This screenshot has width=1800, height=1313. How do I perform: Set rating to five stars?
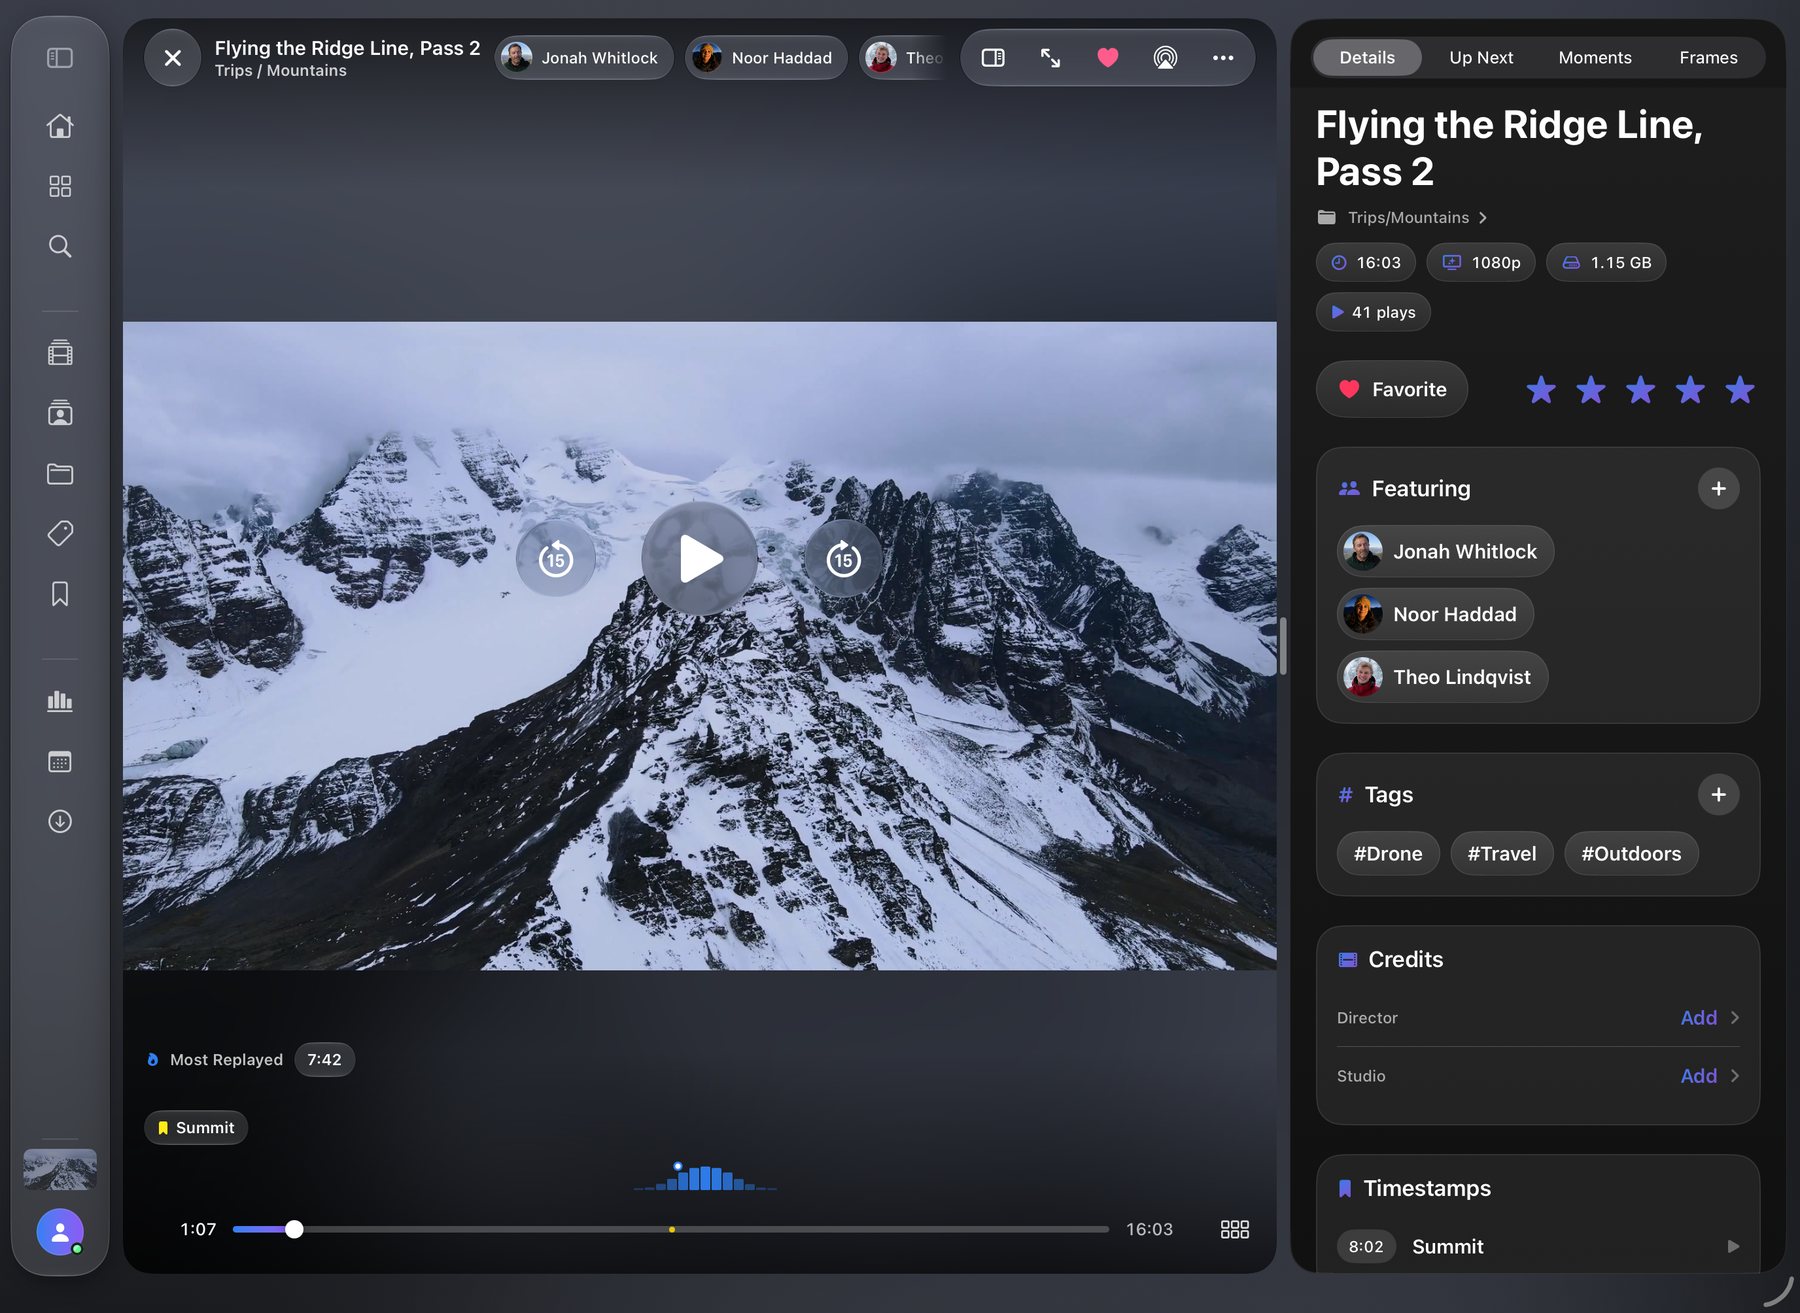coord(1740,390)
